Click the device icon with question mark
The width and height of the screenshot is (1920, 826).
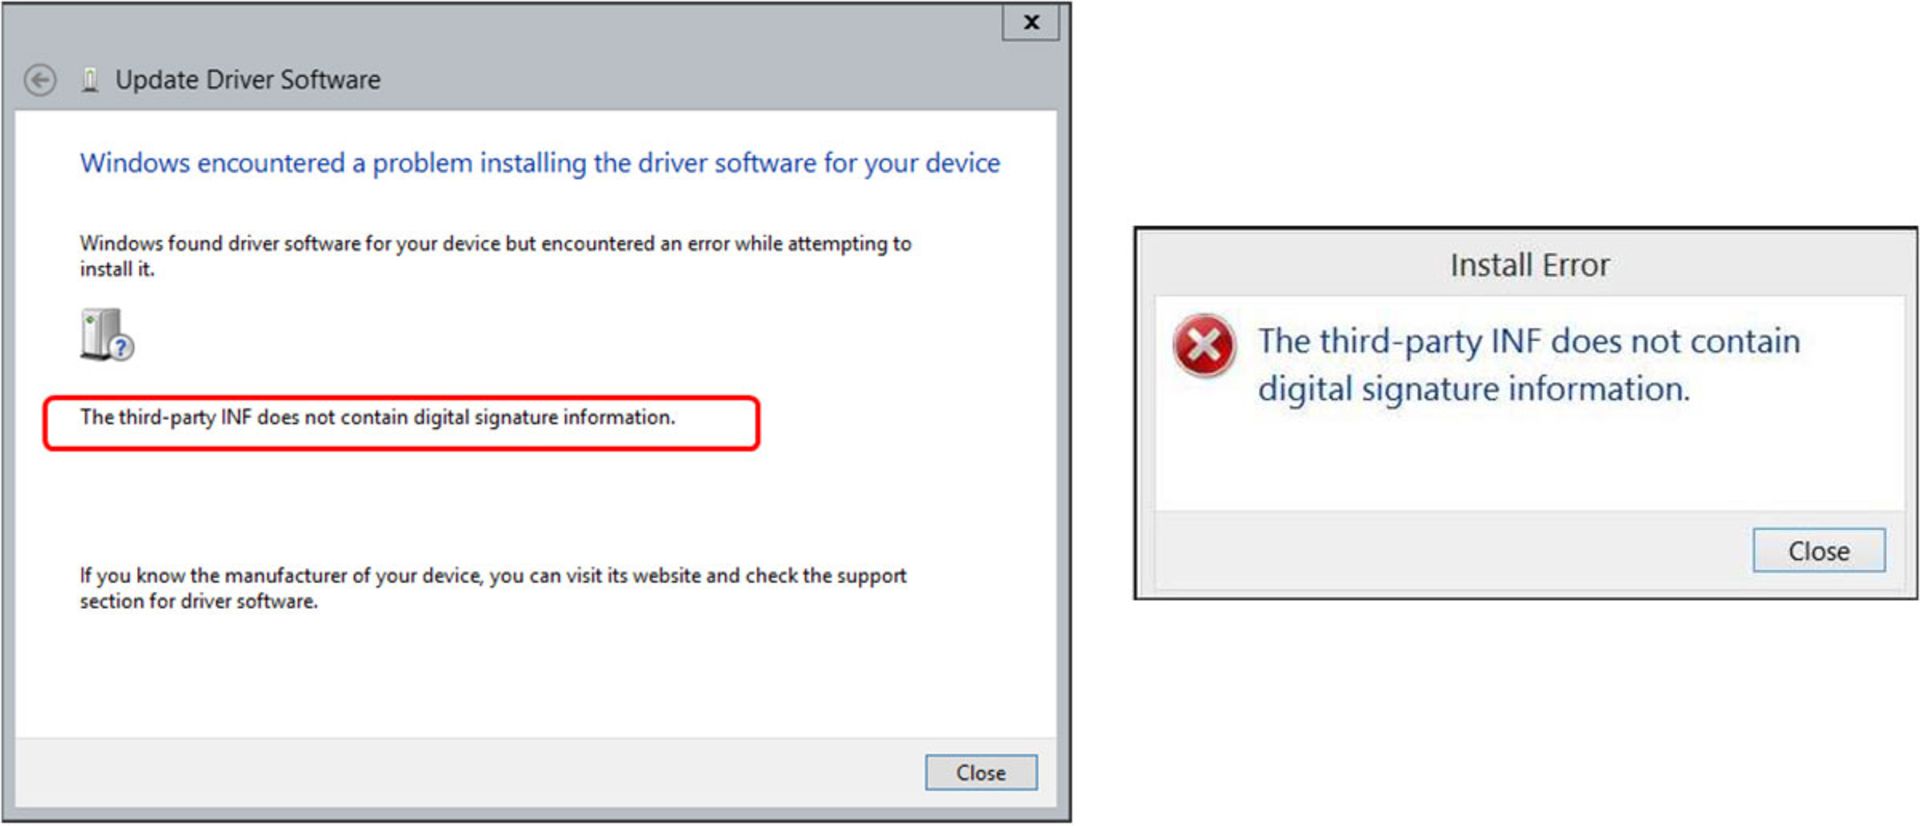(x=106, y=335)
